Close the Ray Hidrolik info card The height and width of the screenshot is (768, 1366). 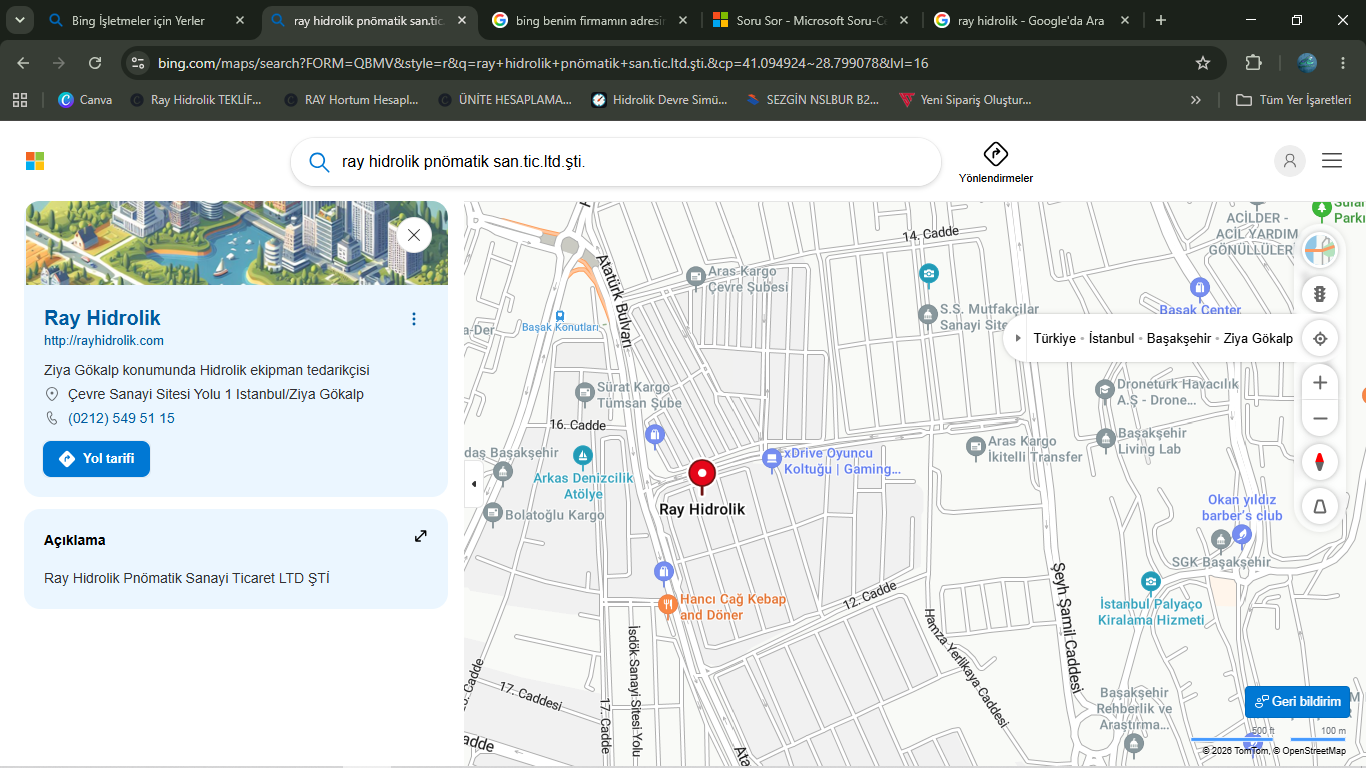[414, 236]
